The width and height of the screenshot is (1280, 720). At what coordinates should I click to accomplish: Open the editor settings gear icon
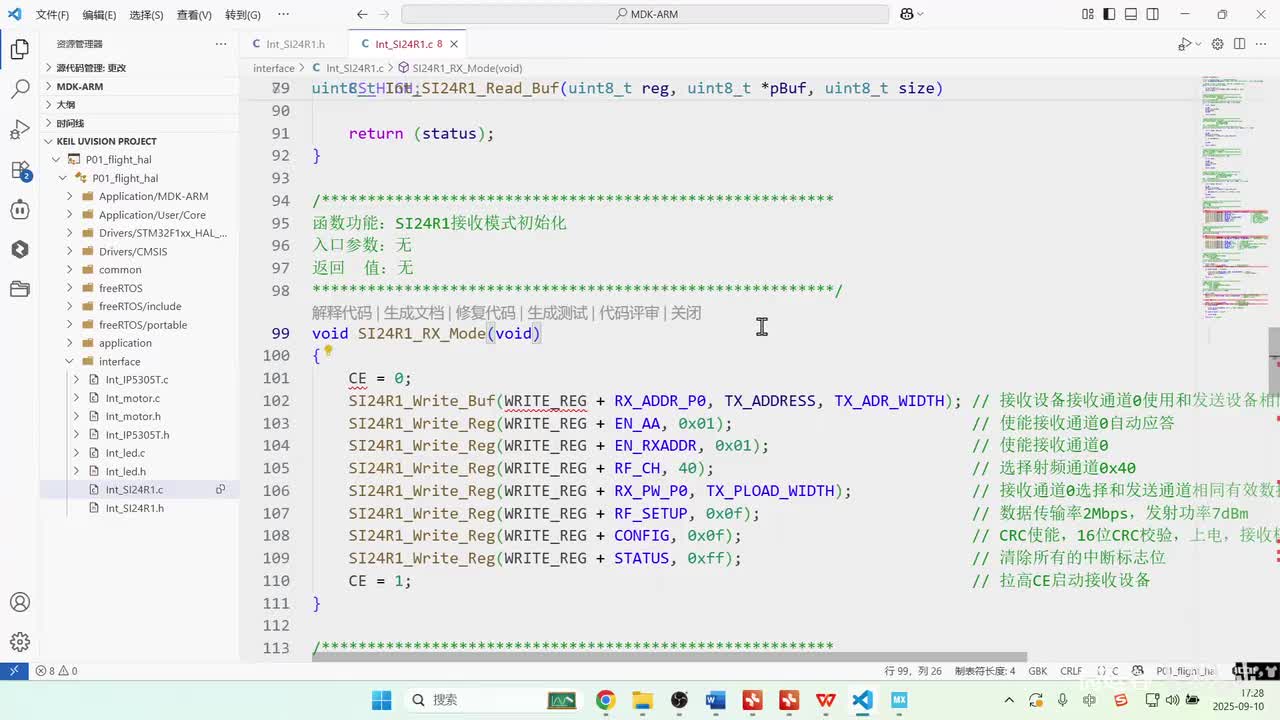click(x=1217, y=44)
